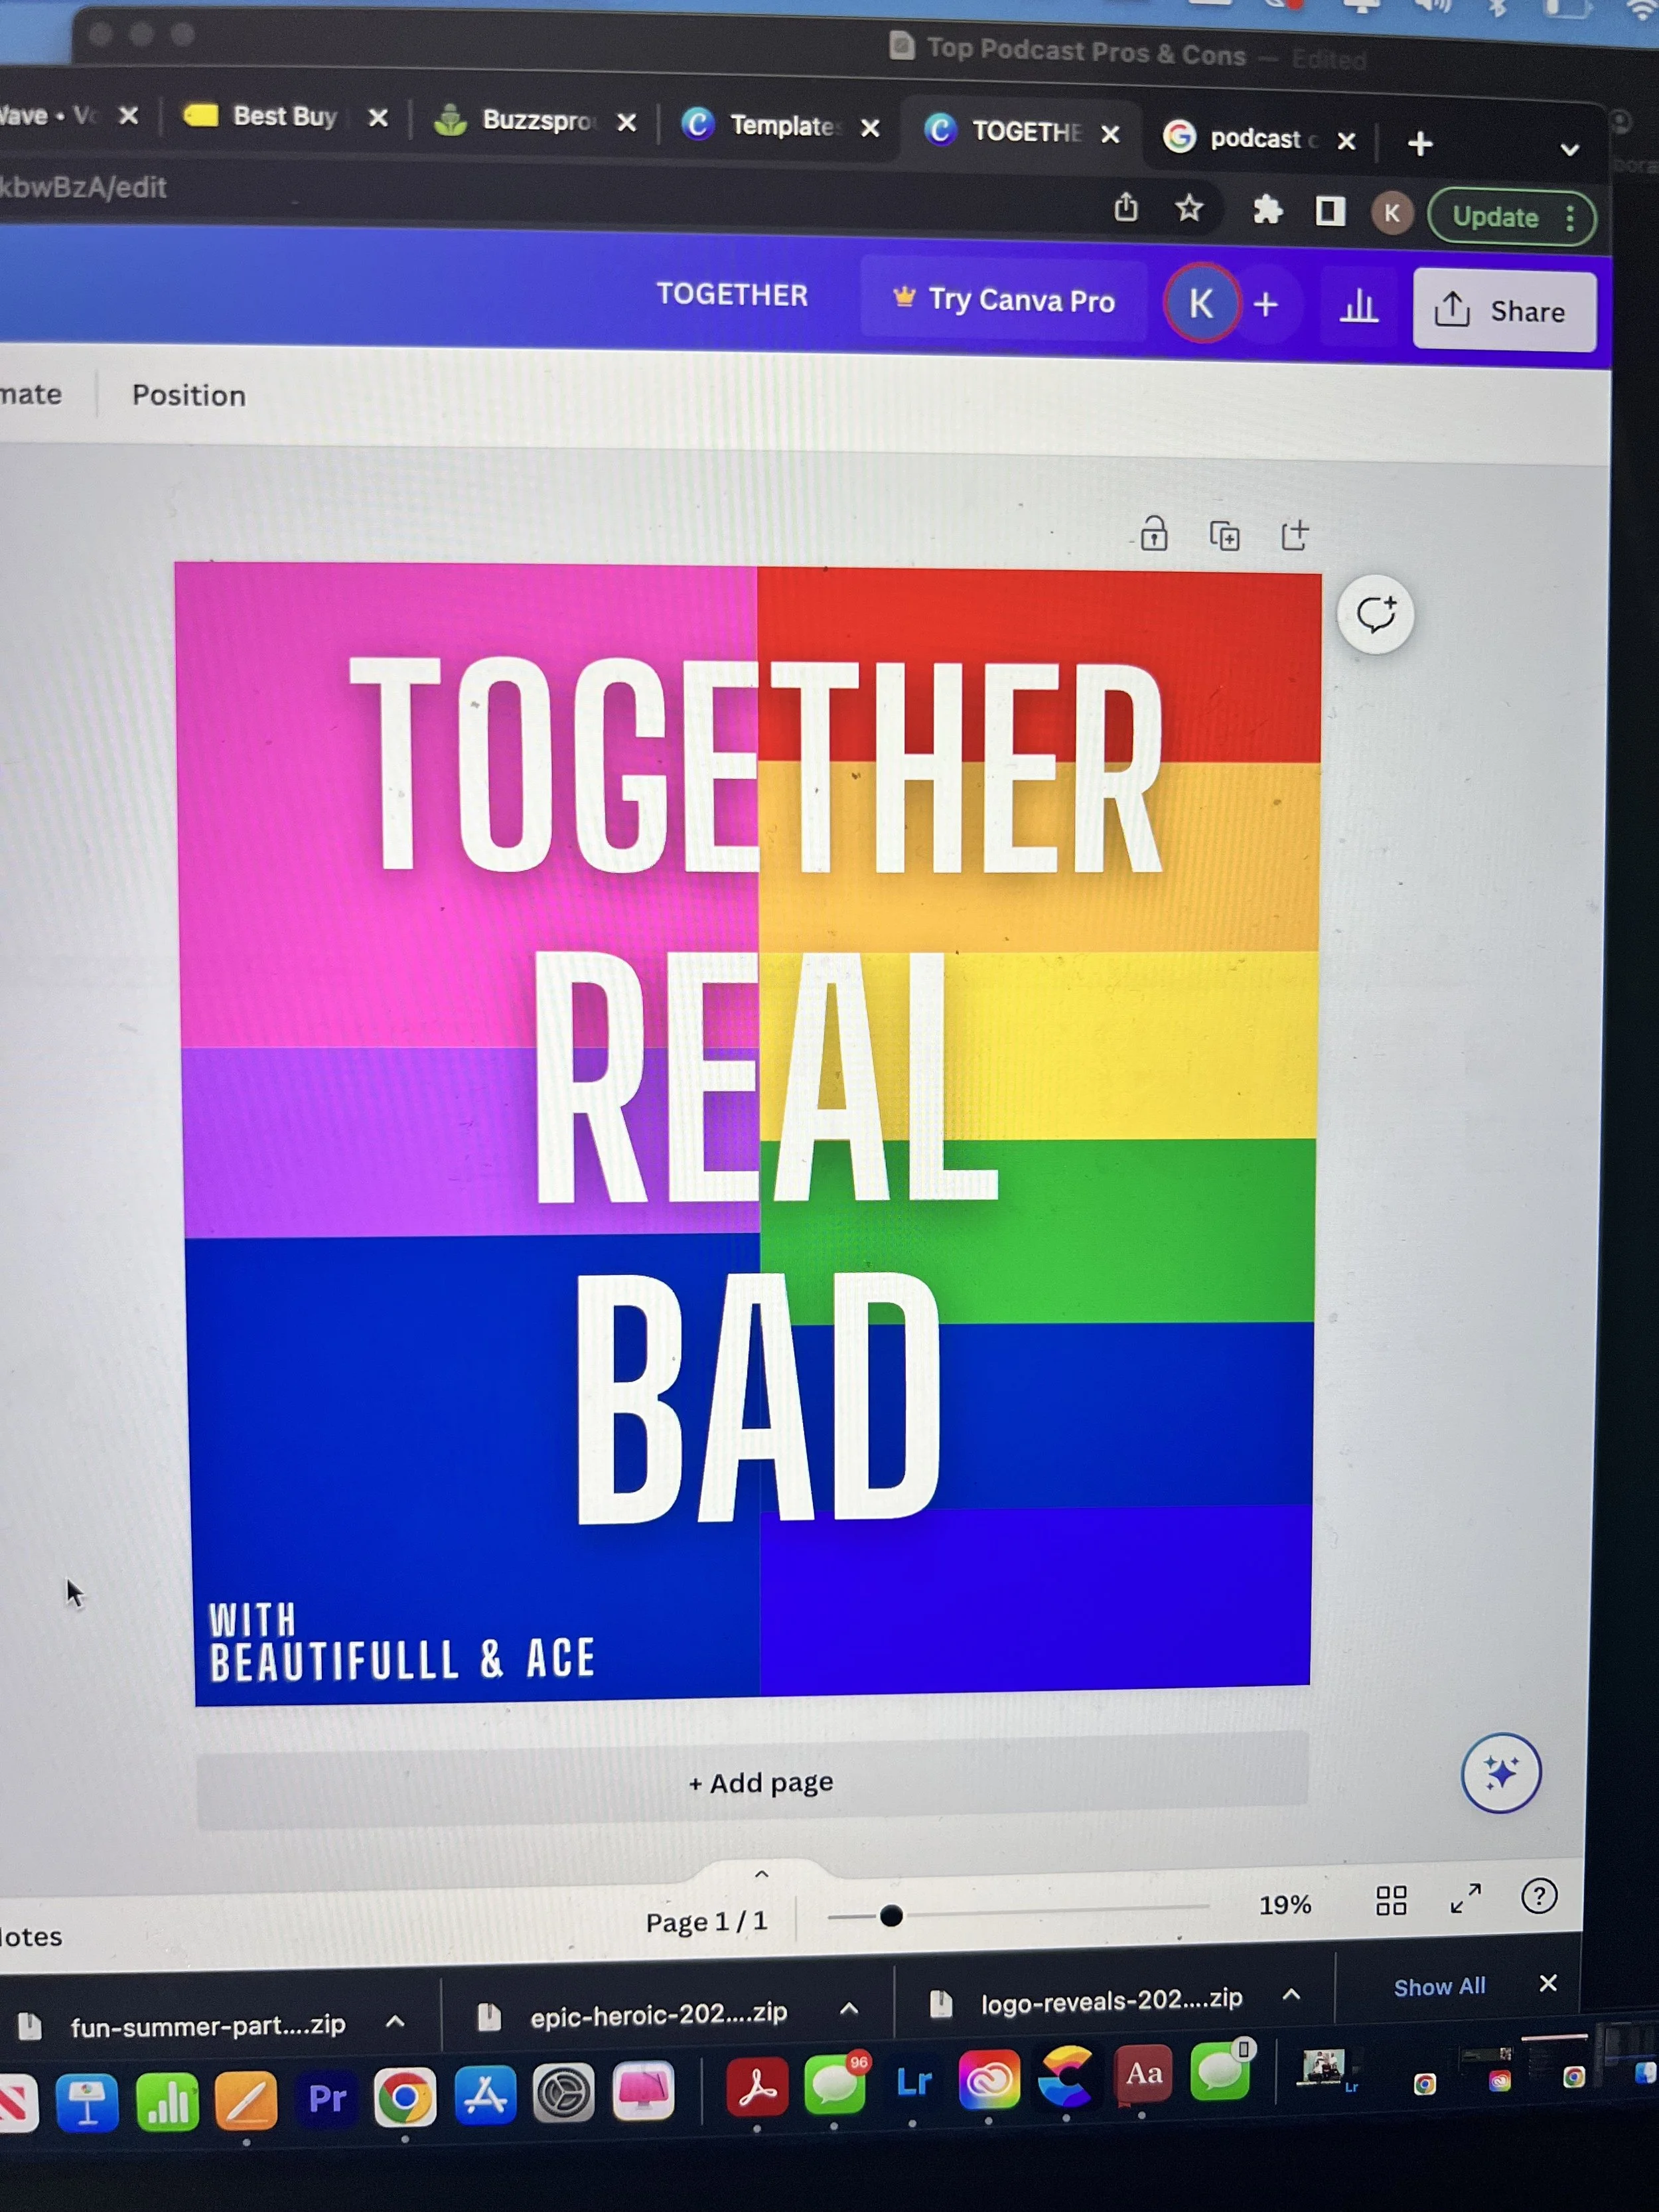The height and width of the screenshot is (2212, 1659).
Task: Click the add page icon above canvas
Action: pyautogui.click(x=1295, y=535)
